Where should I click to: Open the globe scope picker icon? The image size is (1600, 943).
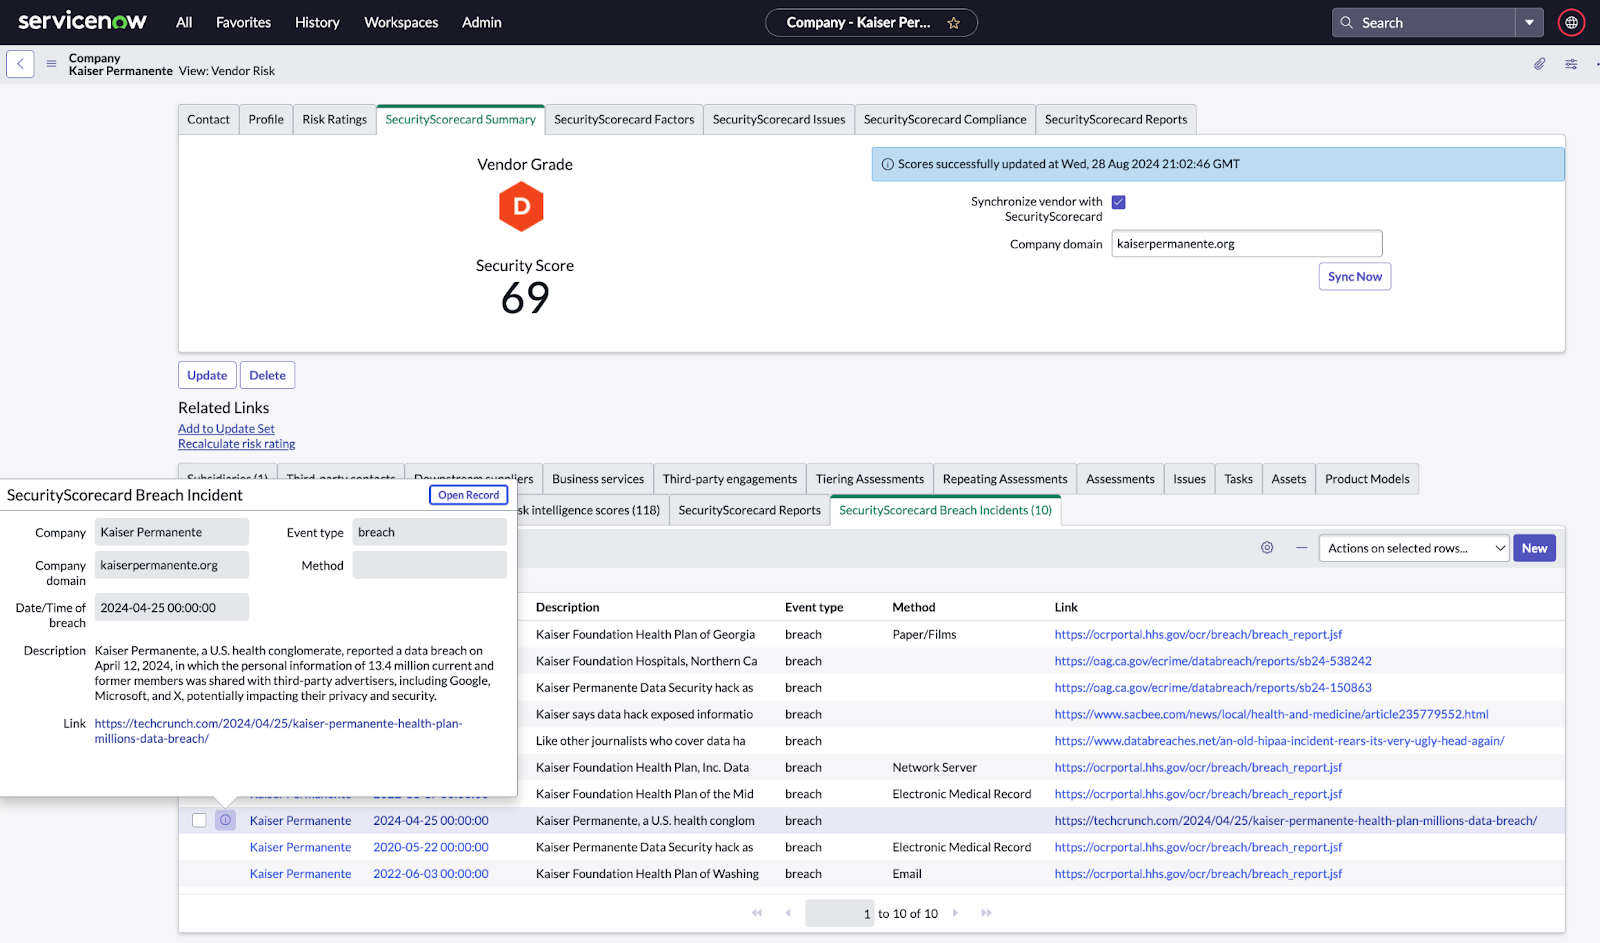click(x=1572, y=22)
